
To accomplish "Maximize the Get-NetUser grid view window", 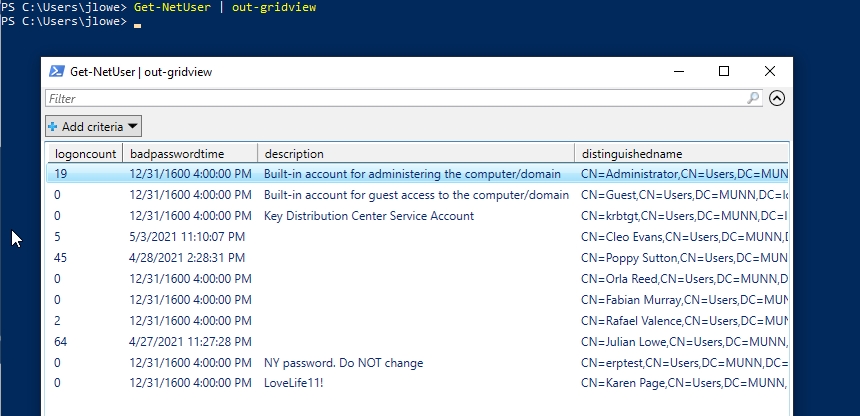I will coord(724,71).
